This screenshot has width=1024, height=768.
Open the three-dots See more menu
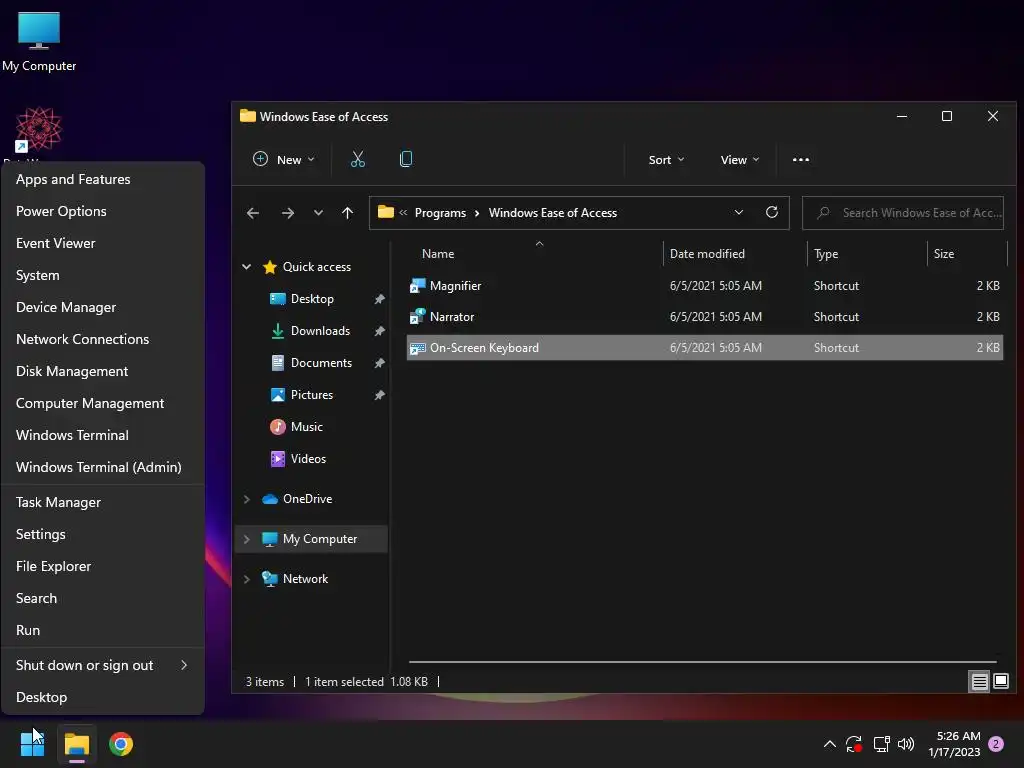coord(801,159)
